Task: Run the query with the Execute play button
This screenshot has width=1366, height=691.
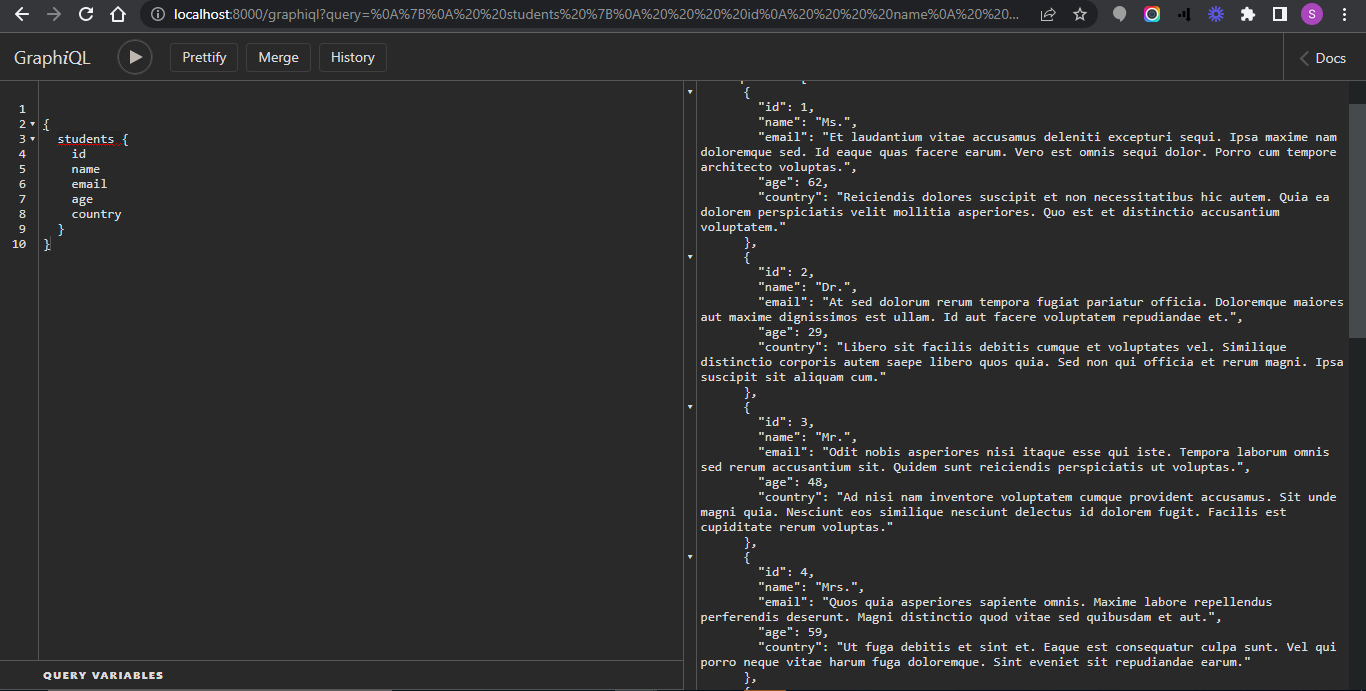Action: pos(135,57)
